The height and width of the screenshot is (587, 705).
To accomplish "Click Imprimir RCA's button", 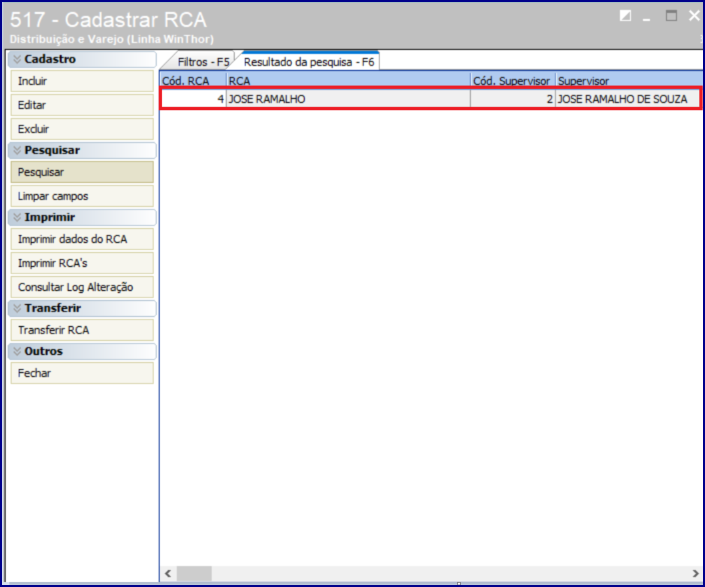I will point(82,263).
